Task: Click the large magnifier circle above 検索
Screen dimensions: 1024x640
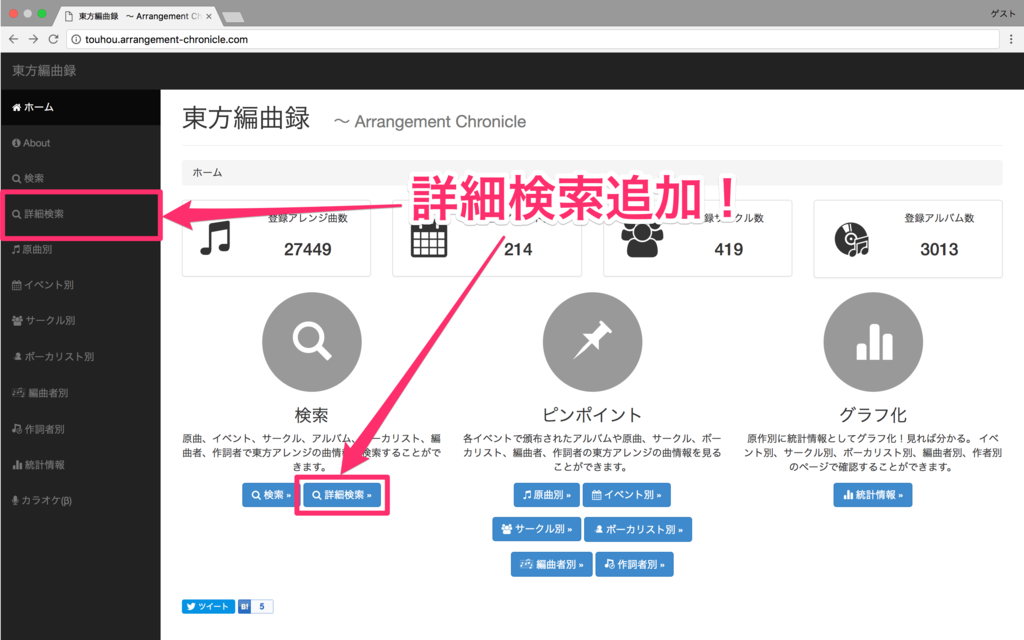Action: [x=312, y=342]
